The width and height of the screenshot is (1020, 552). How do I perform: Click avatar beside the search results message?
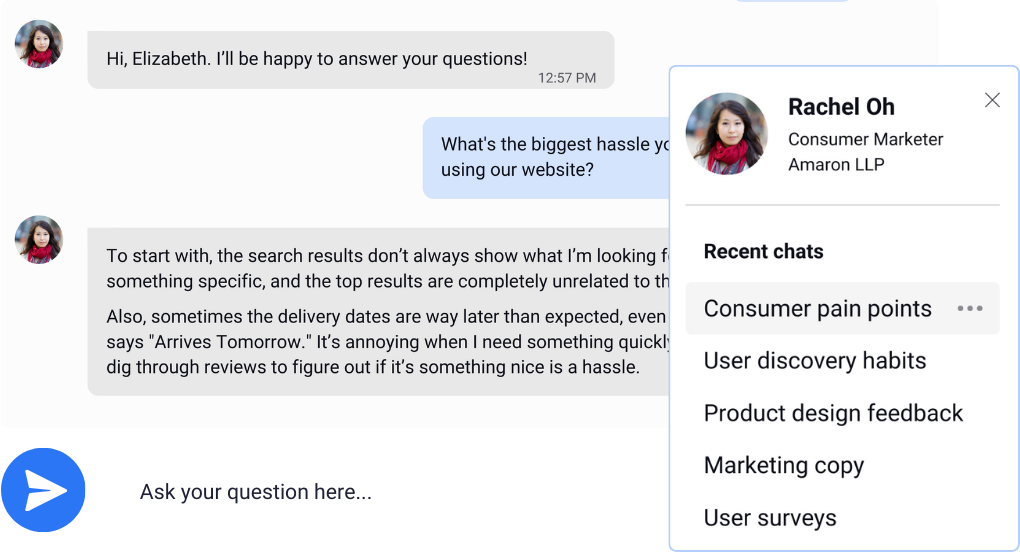click(x=39, y=240)
